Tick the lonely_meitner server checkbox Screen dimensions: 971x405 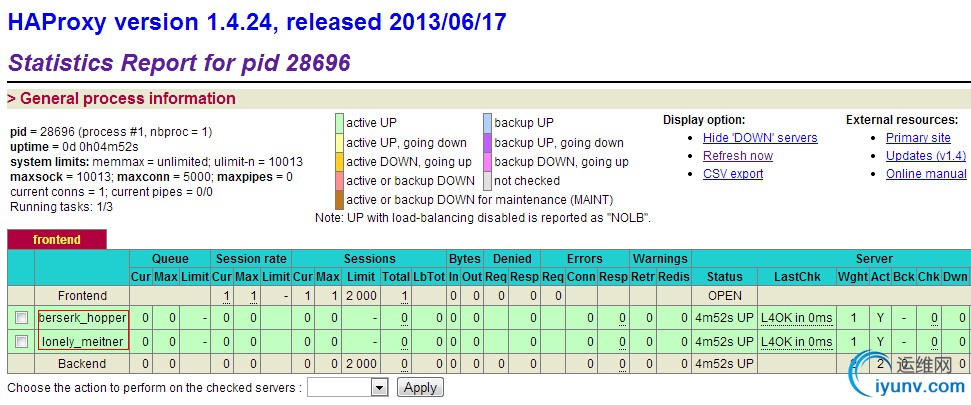click(x=22, y=341)
